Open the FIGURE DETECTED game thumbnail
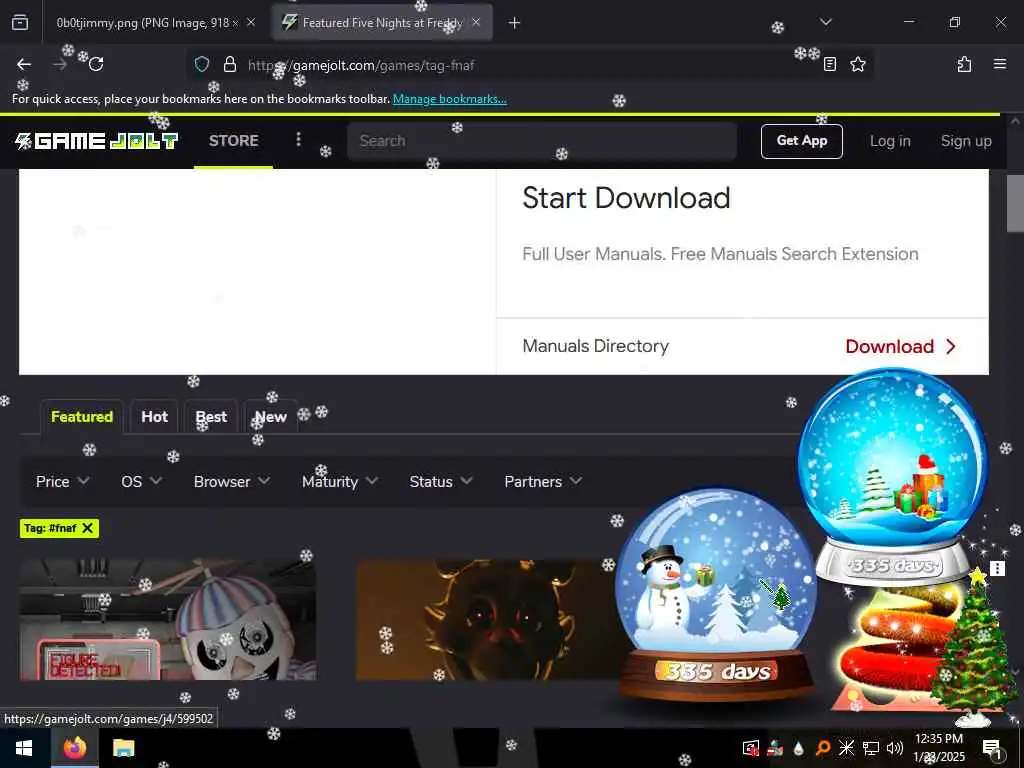The height and width of the screenshot is (768, 1024). click(x=168, y=620)
